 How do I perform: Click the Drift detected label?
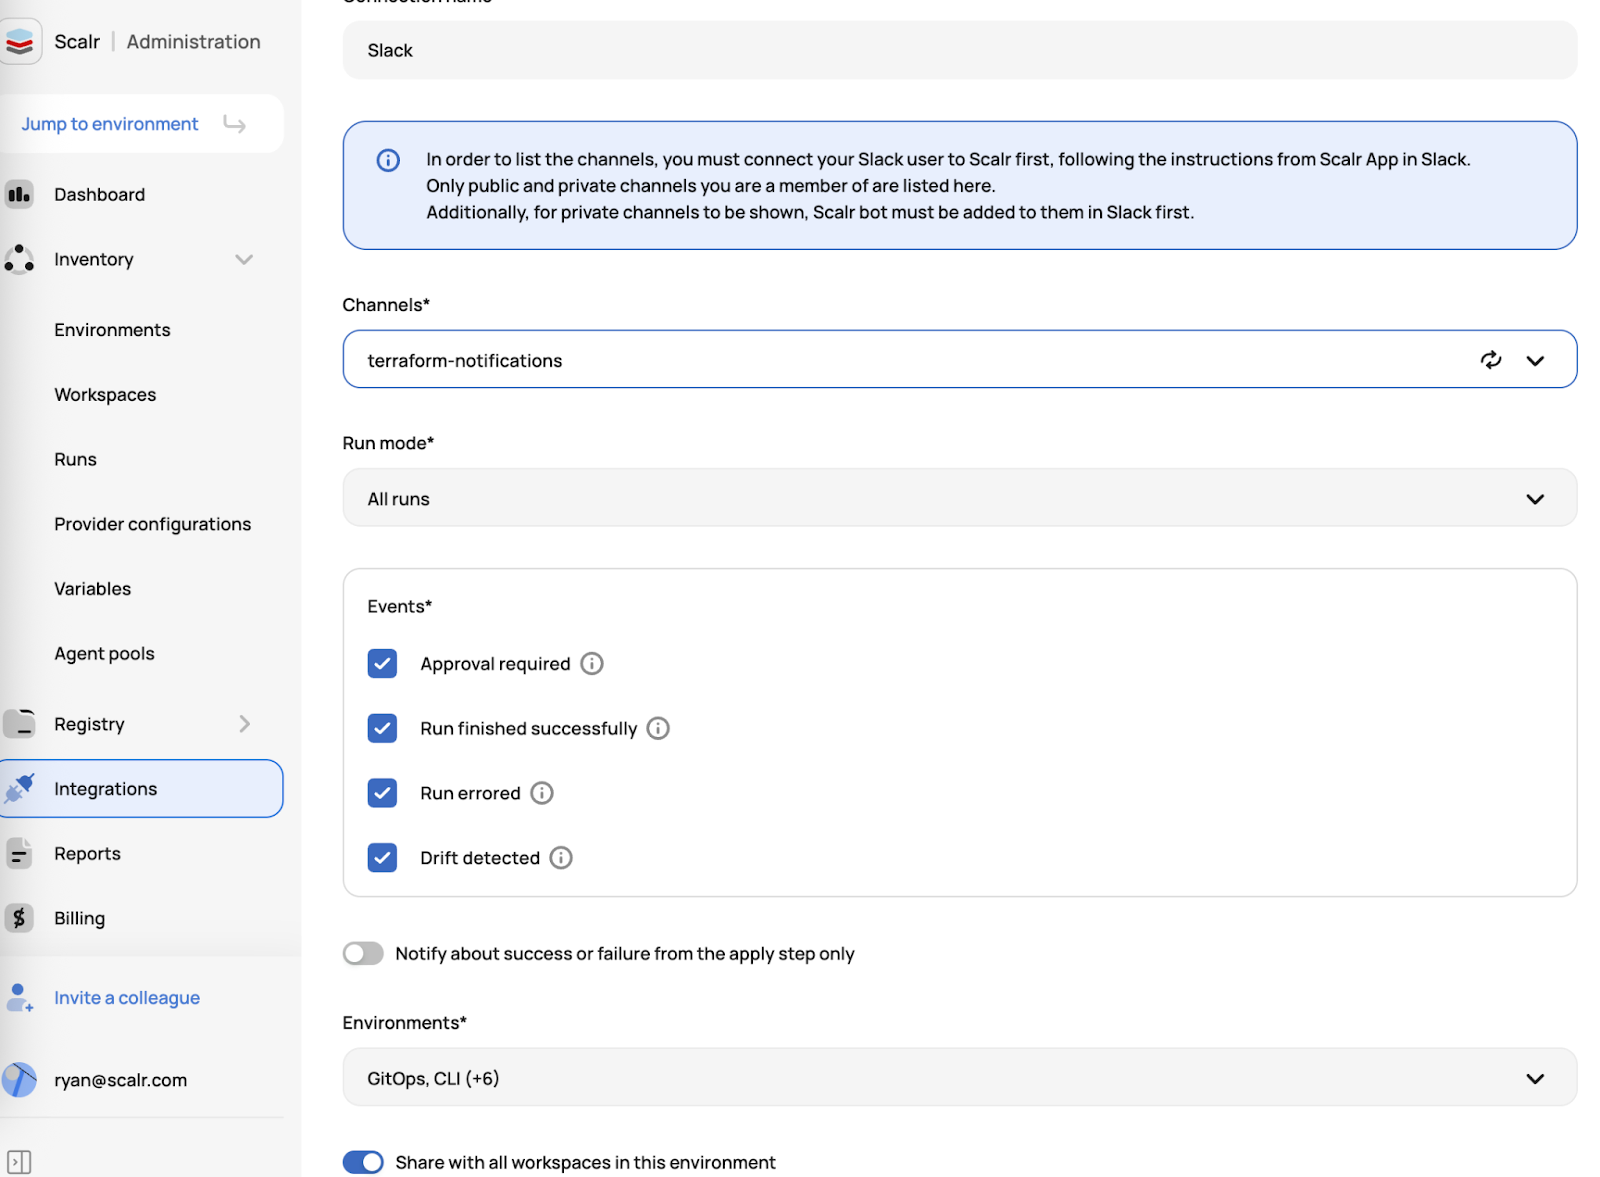(x=480, y=858)
